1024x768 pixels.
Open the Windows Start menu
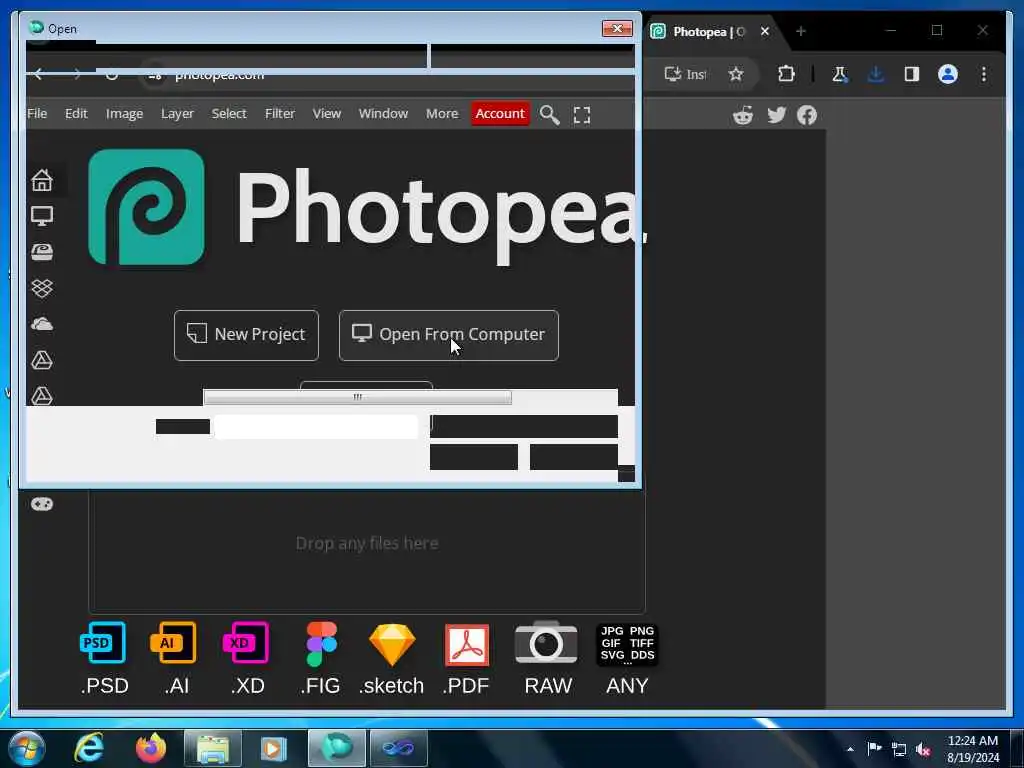26,748
